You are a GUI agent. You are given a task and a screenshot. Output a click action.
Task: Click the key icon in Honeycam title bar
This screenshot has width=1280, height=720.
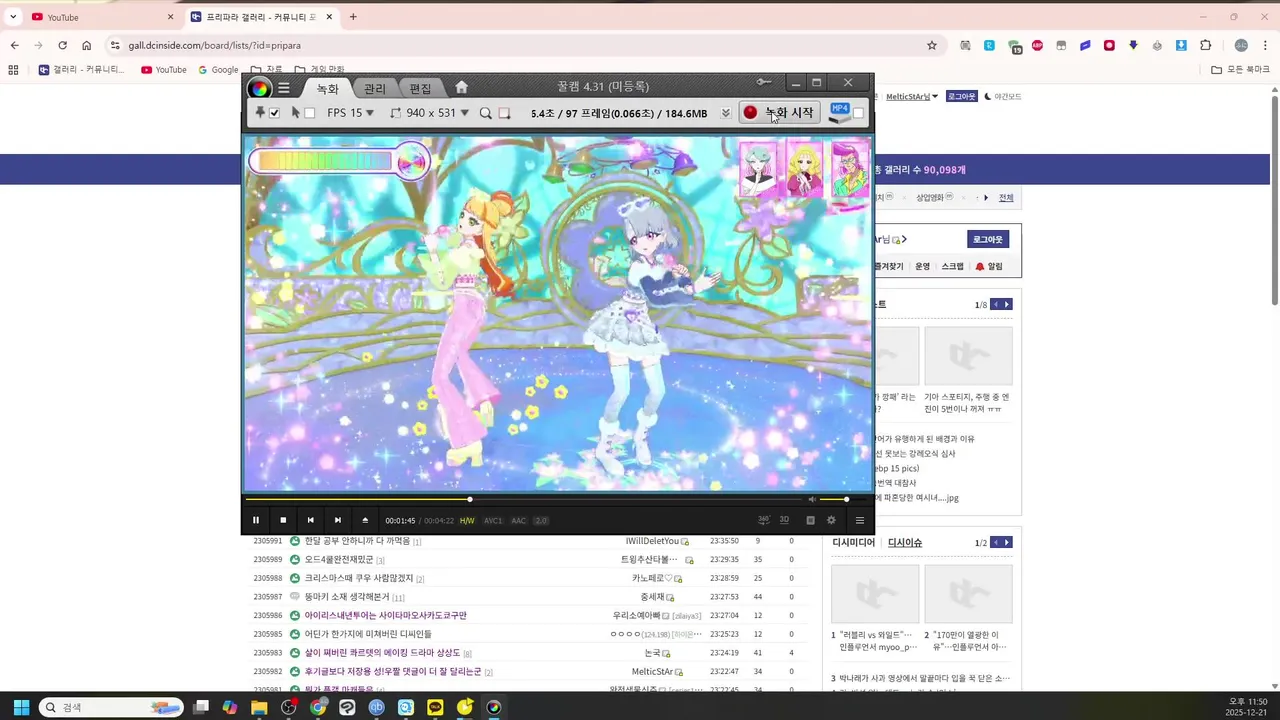[764, 82]
